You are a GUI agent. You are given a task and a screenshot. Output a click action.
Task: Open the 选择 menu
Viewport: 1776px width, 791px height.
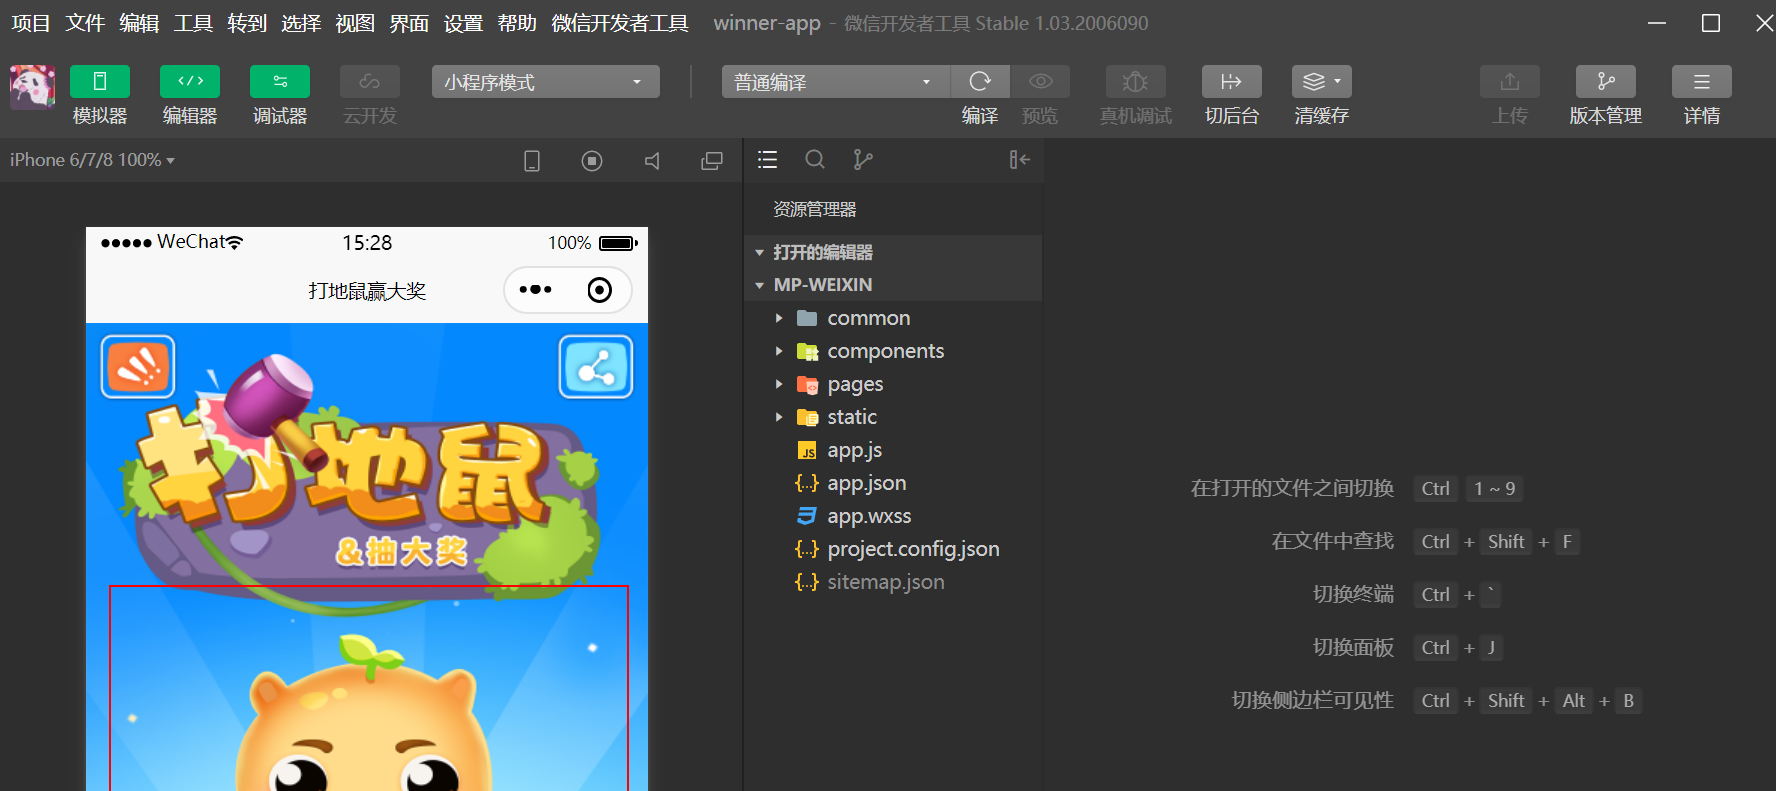(301, 23)
